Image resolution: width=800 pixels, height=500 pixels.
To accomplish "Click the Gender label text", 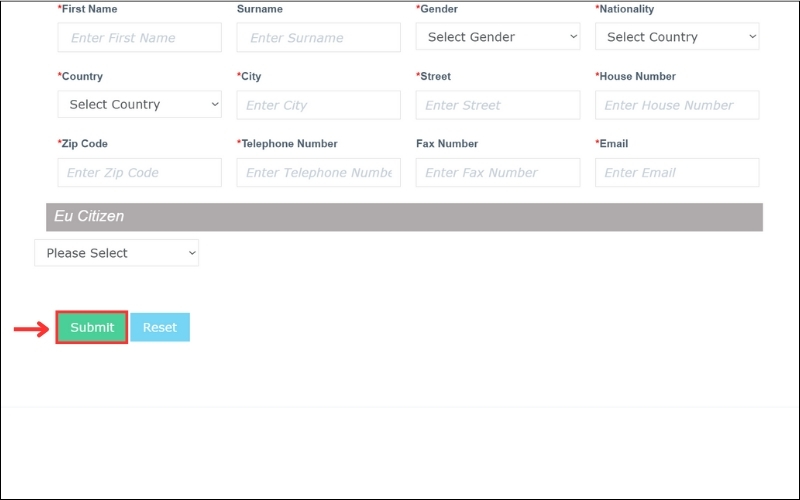I will click(x=438, y=9).
